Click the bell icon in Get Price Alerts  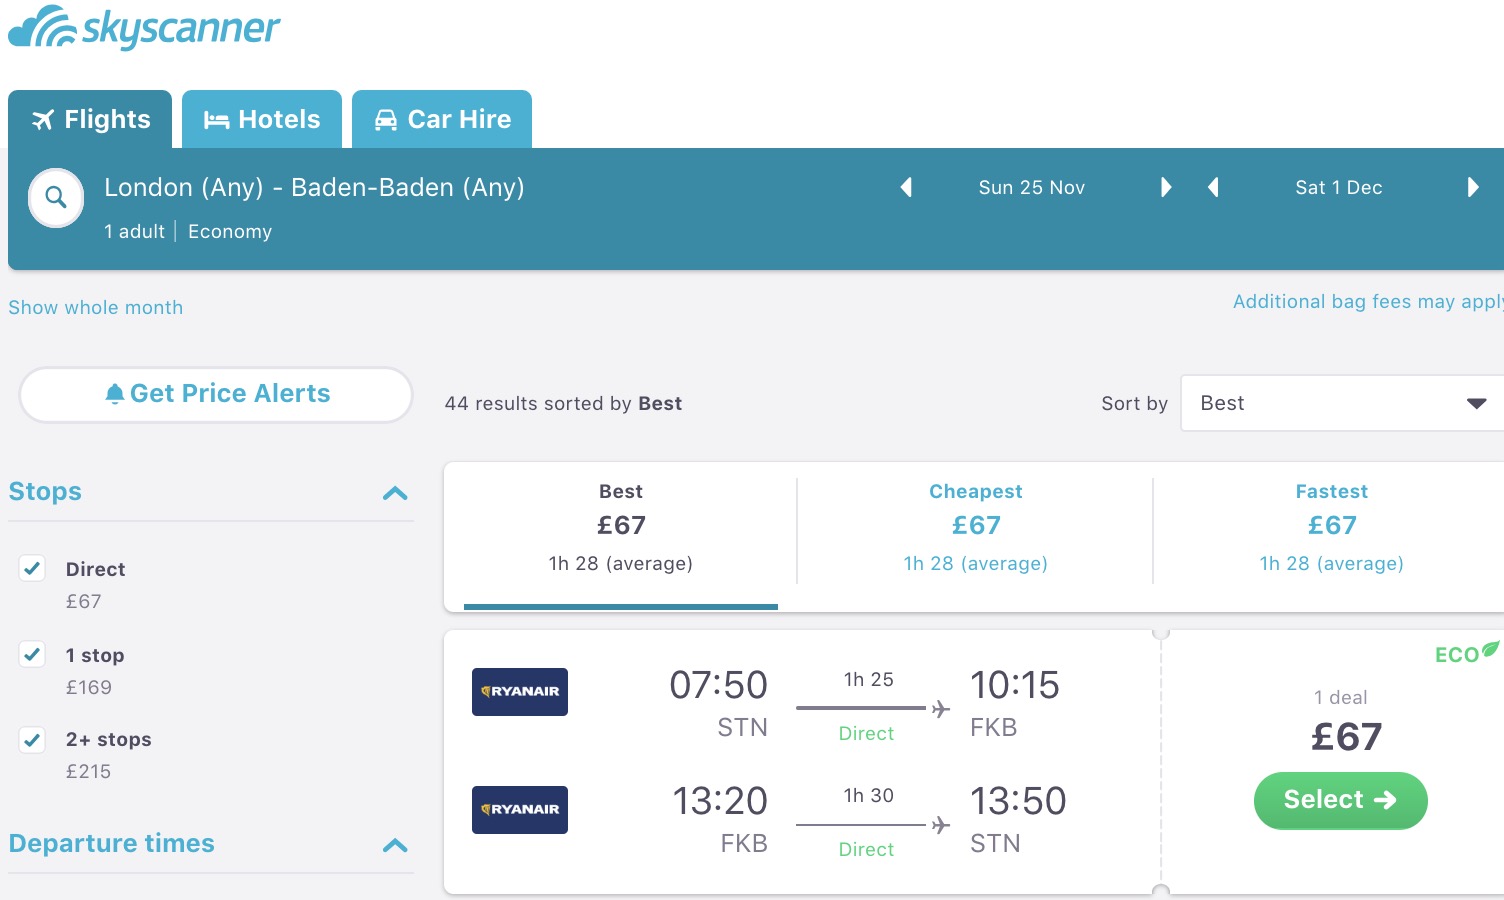pyautogui.click(x=115, y=392)
